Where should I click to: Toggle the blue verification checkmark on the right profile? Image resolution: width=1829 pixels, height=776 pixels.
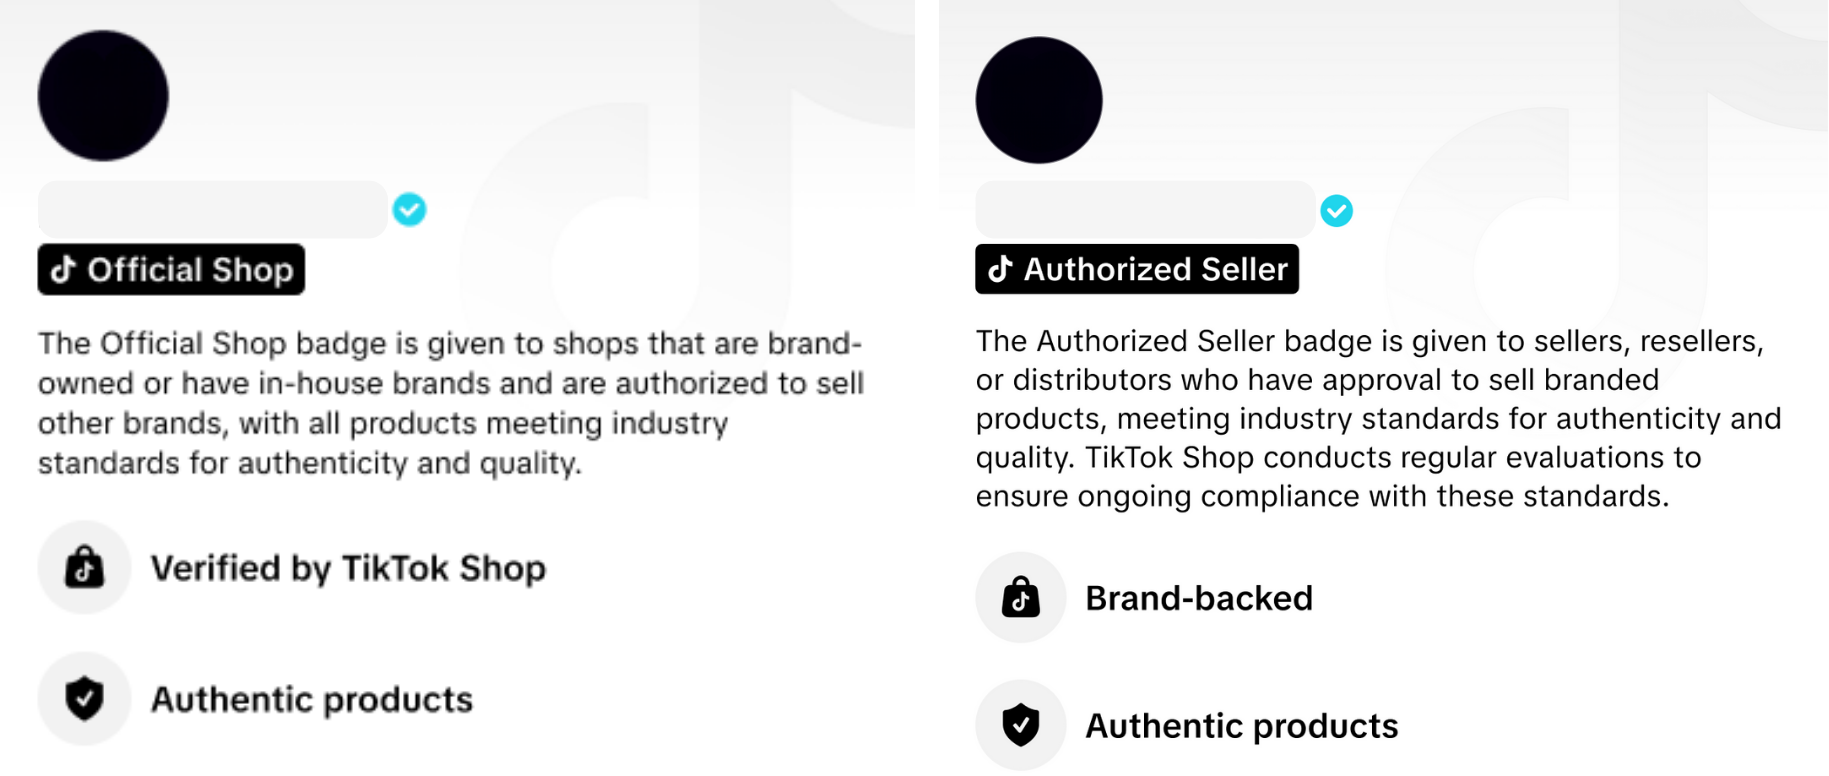[1337, 210]
